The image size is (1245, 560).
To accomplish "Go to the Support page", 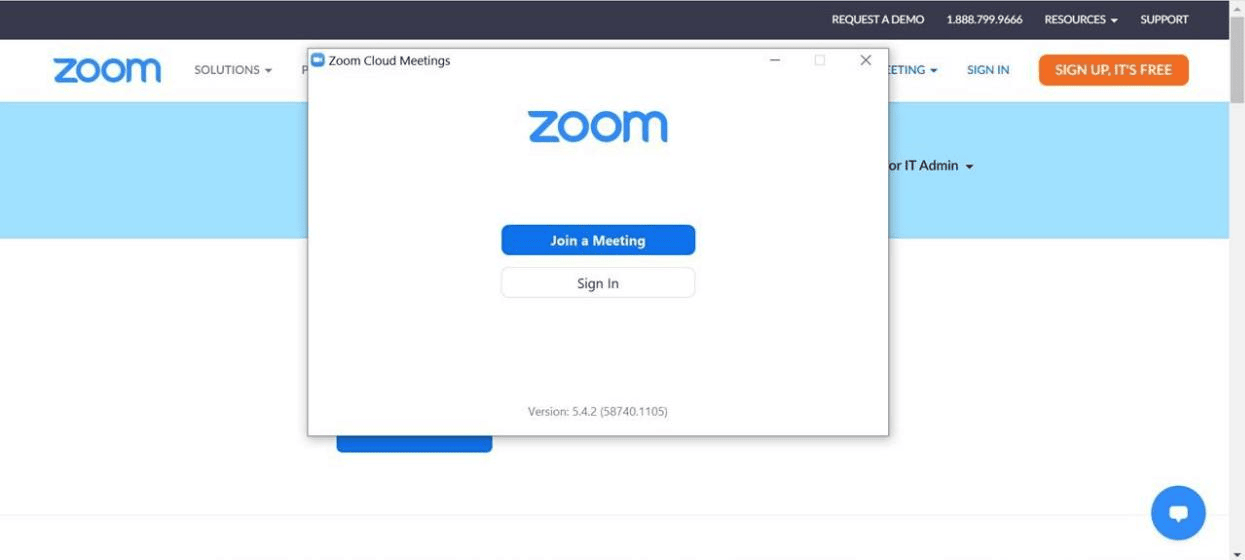I will (1164, 20).
